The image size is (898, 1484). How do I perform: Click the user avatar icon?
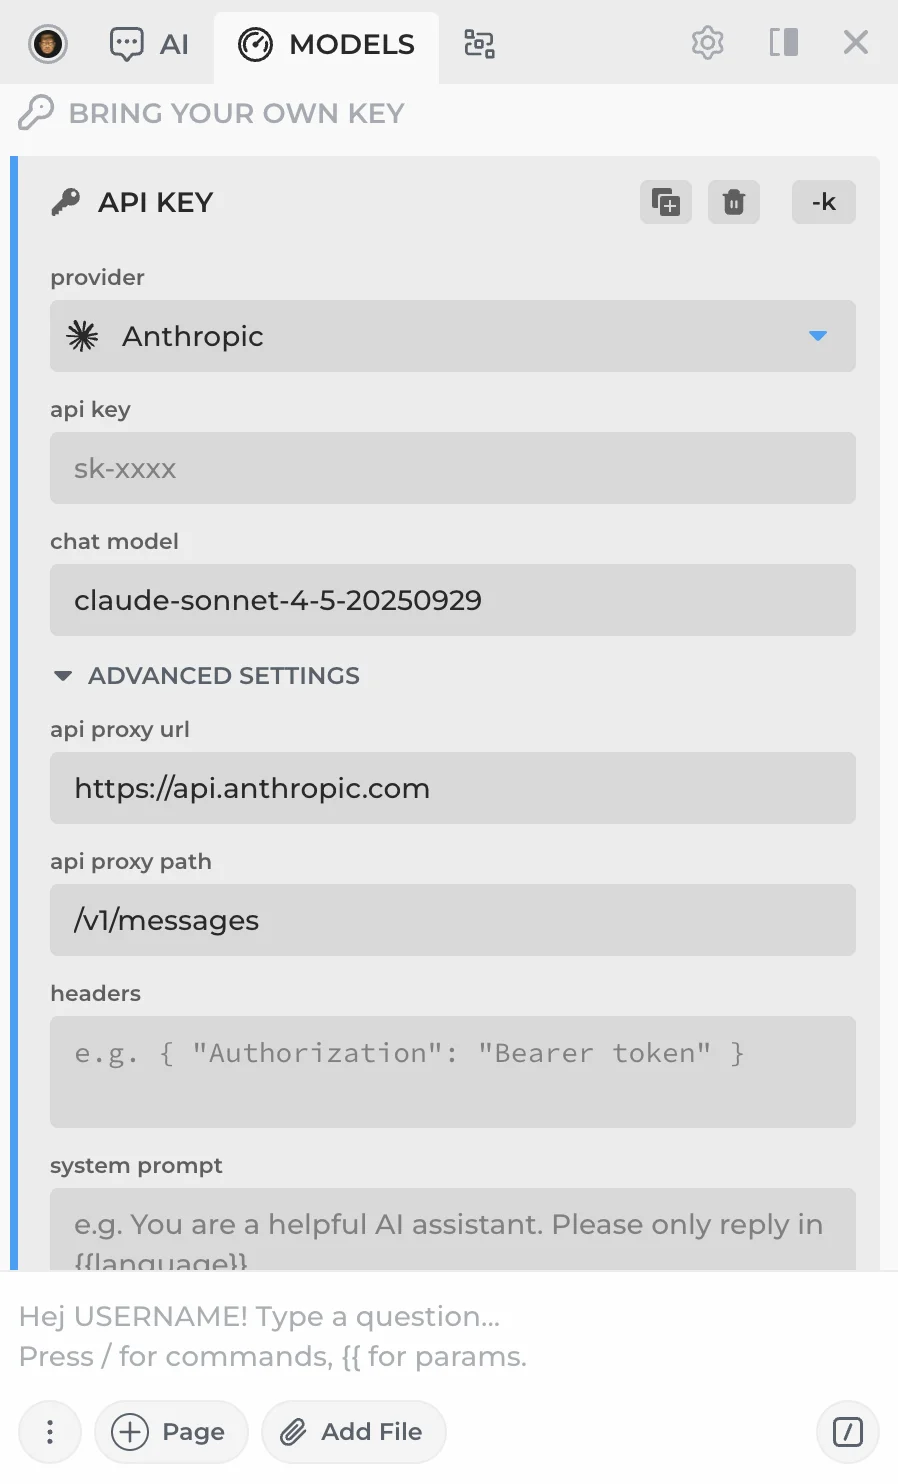(47, 43)
